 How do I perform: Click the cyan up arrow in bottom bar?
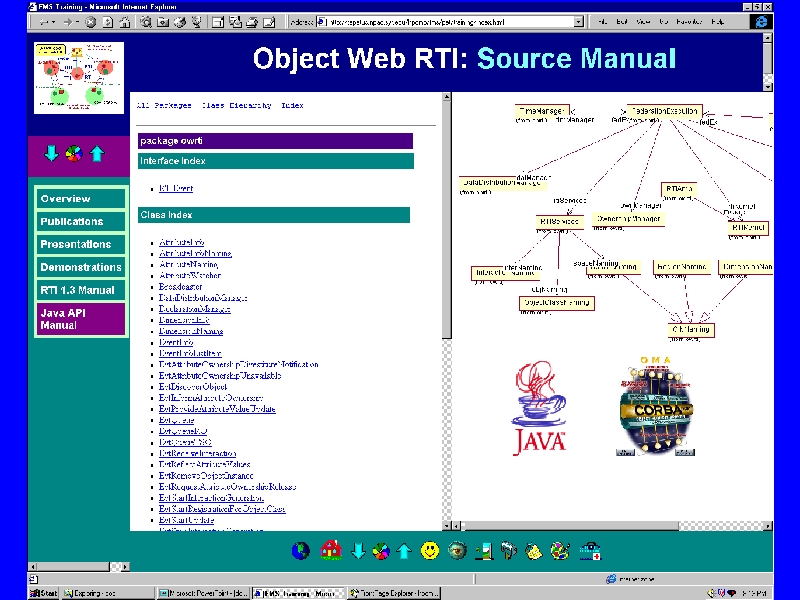tap(404, 551)
